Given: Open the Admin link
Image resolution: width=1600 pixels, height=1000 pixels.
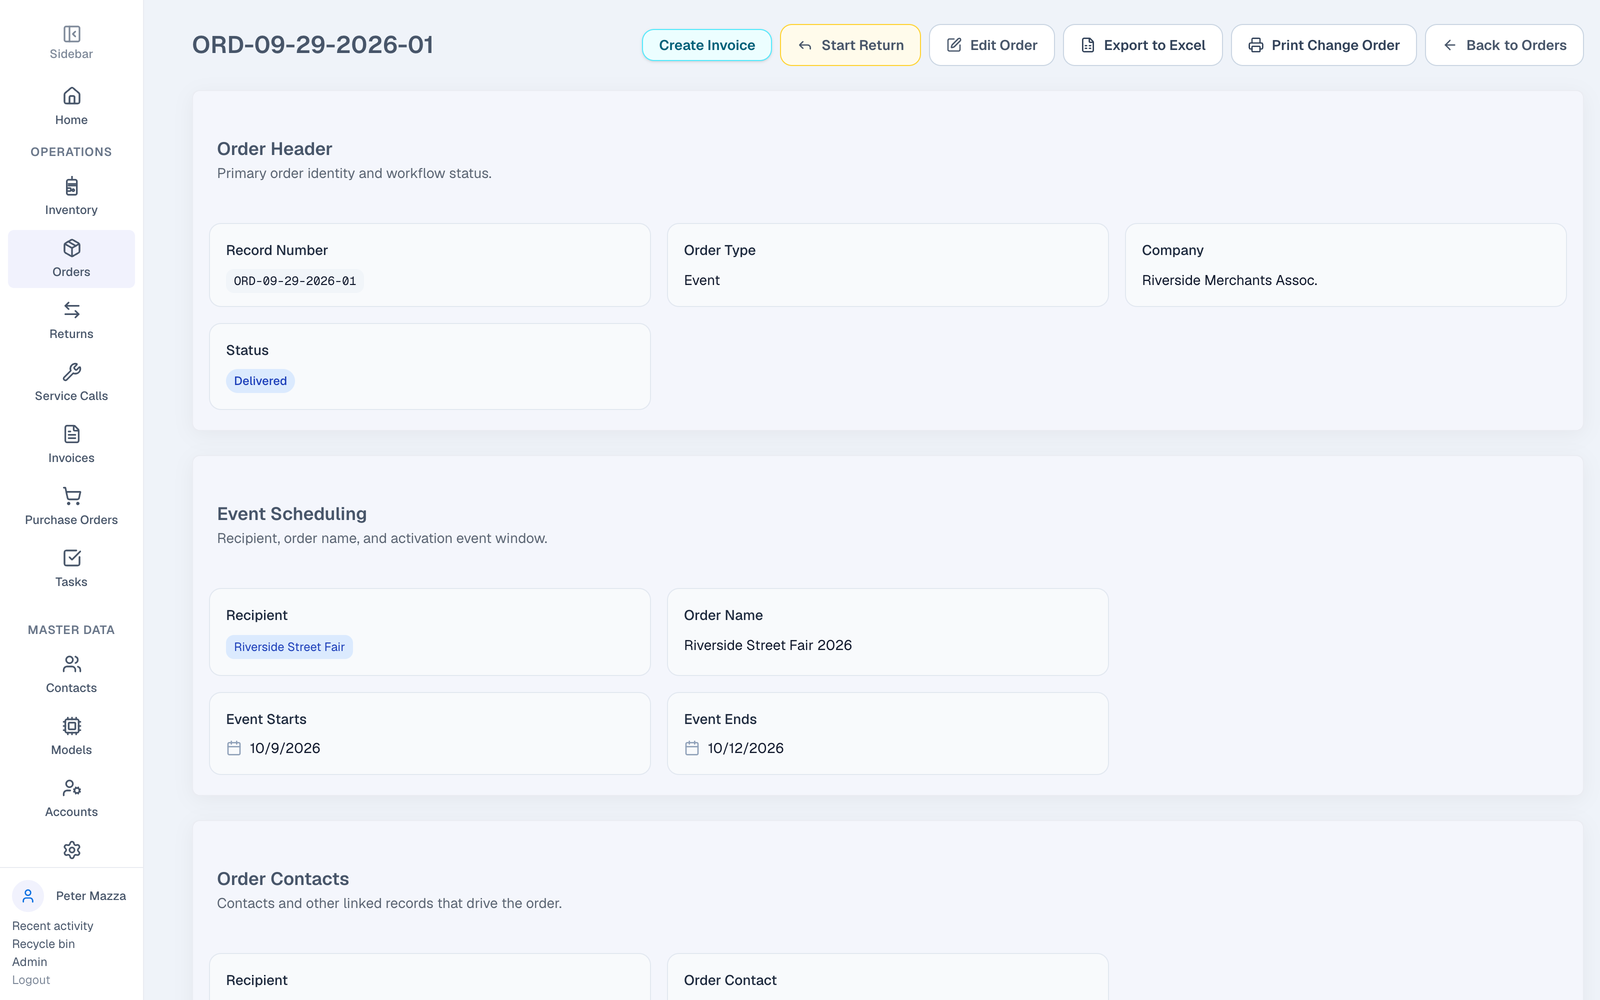Looking at the screenshot, I should click(30, 962).
